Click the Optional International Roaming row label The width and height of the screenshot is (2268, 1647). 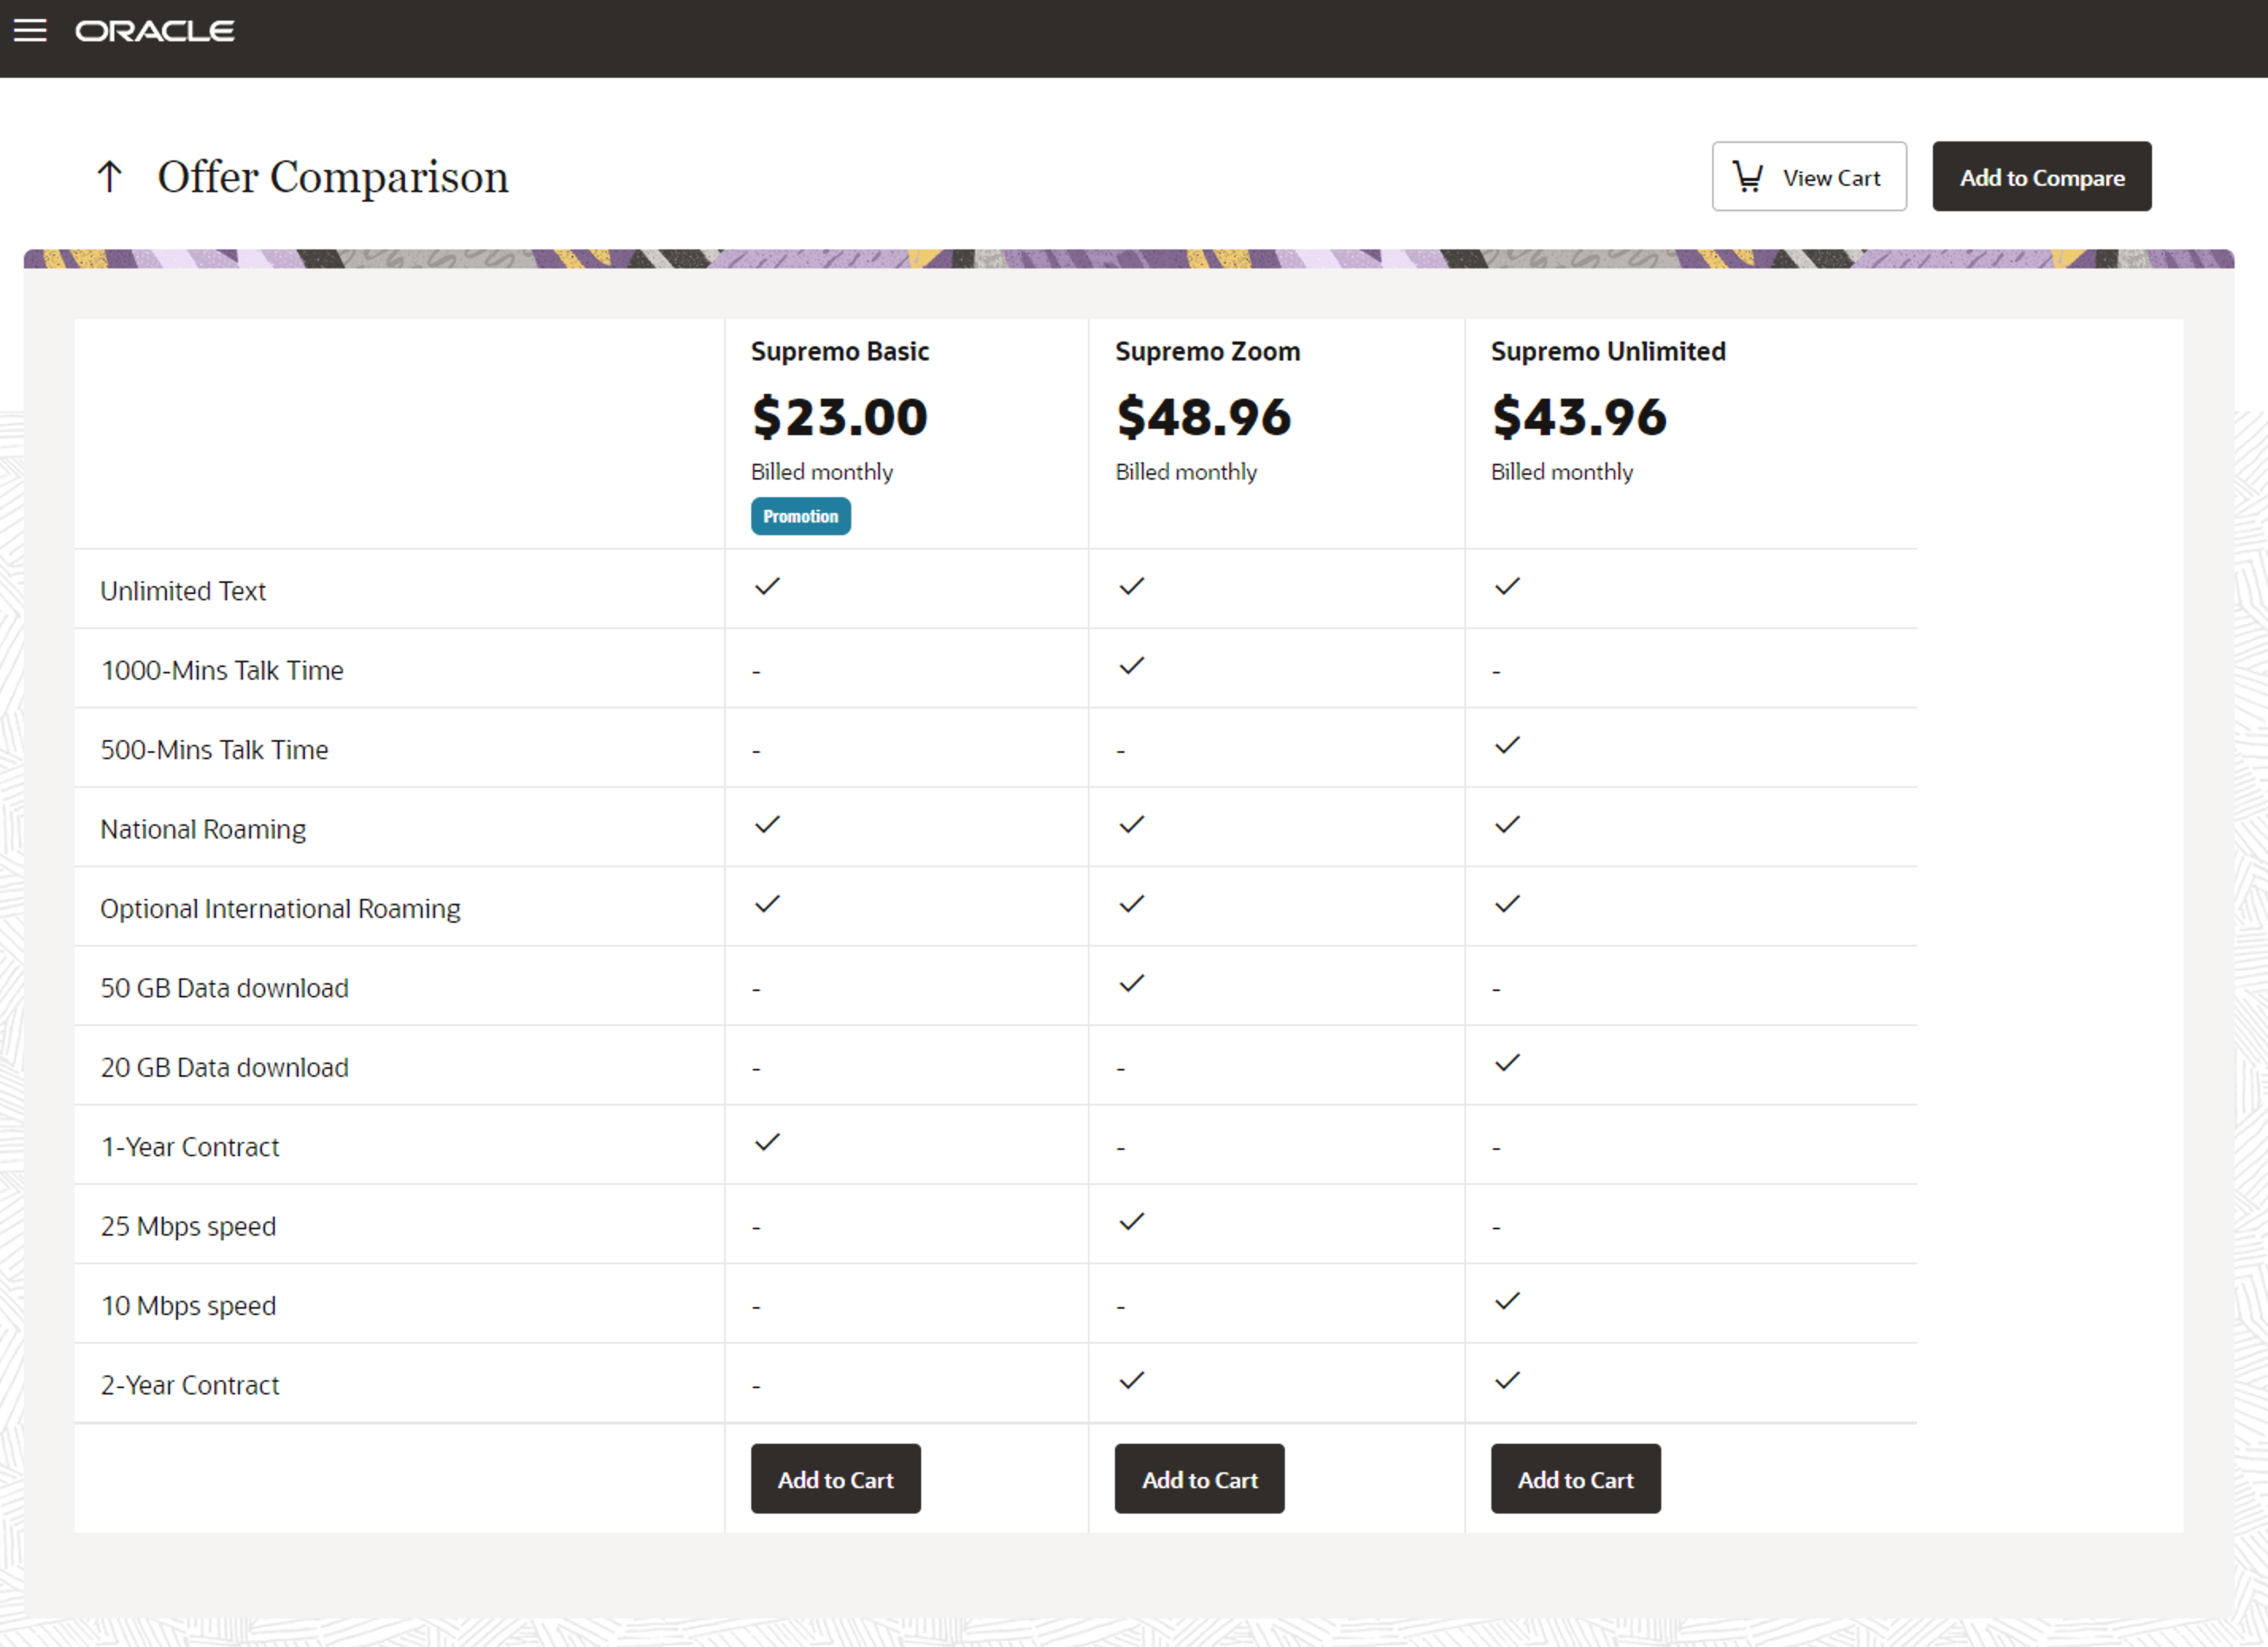(280, 908)
